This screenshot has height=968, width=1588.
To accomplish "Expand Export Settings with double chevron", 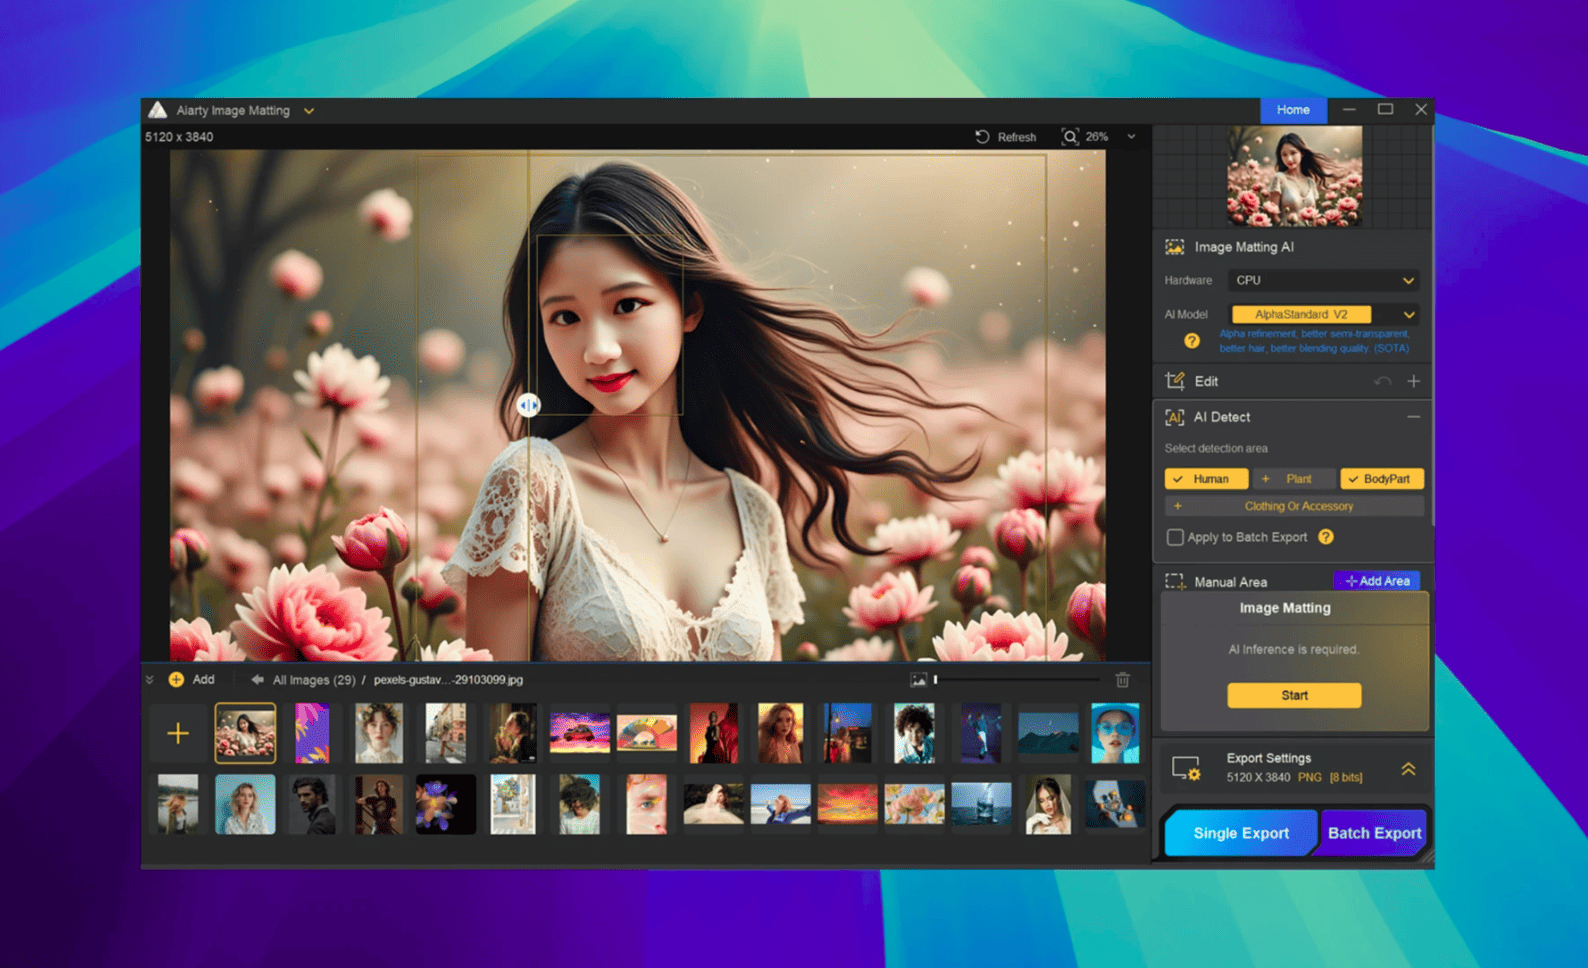I will (1408, 768).
